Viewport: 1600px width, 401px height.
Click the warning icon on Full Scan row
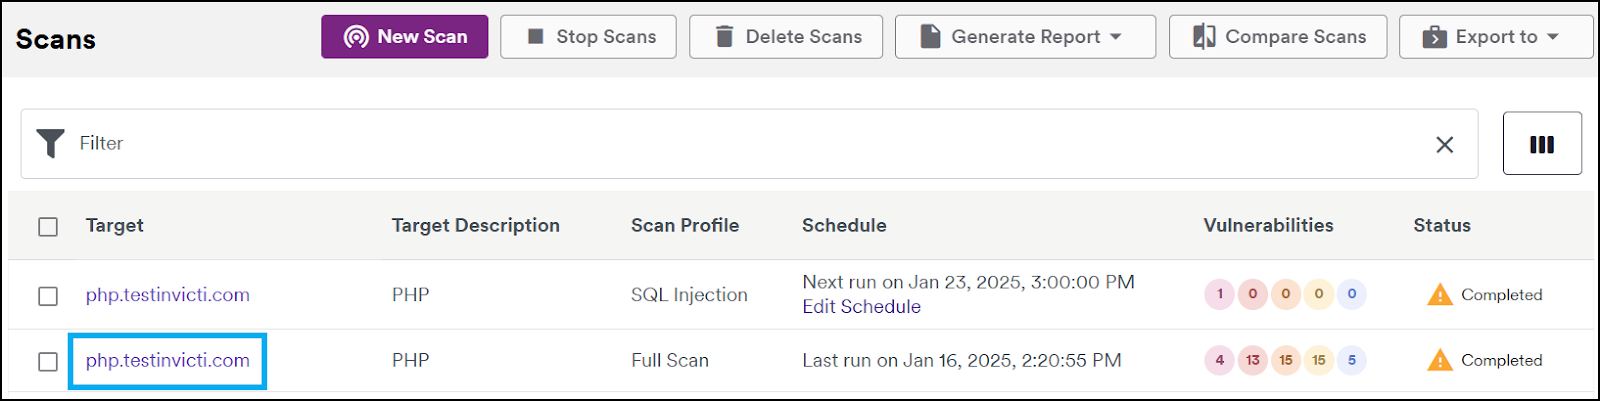tap(1439, 360)
